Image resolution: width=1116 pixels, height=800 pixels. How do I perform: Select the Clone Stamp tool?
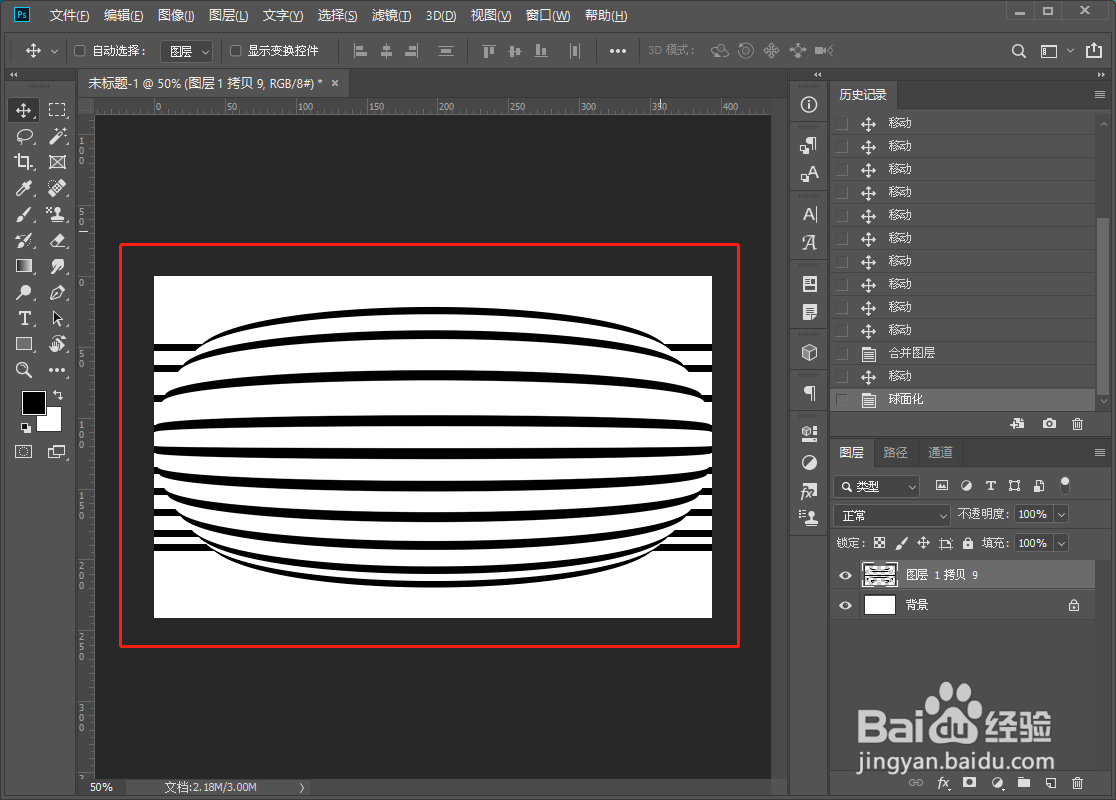[57, 214]
